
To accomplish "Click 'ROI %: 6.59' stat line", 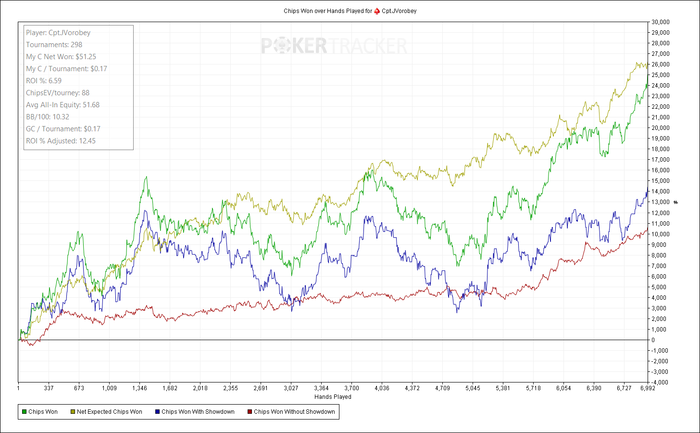I will pos(44,81).
